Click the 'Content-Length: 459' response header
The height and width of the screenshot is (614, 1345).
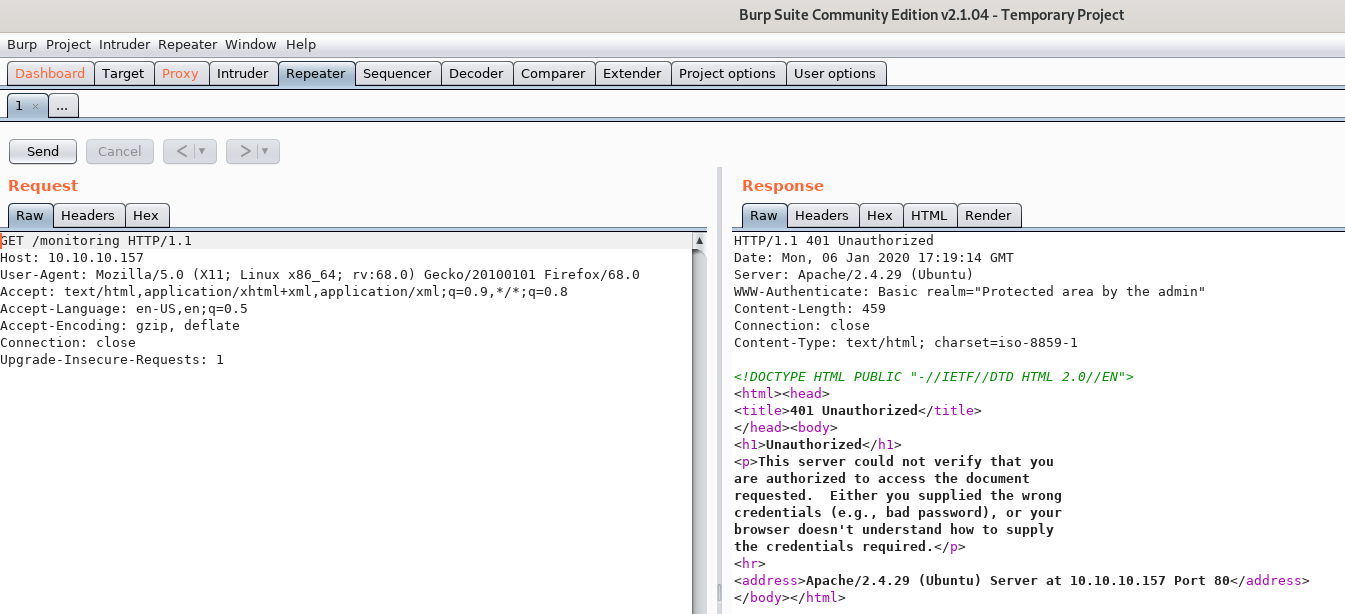pyautogui.click(x=810, y=309)
